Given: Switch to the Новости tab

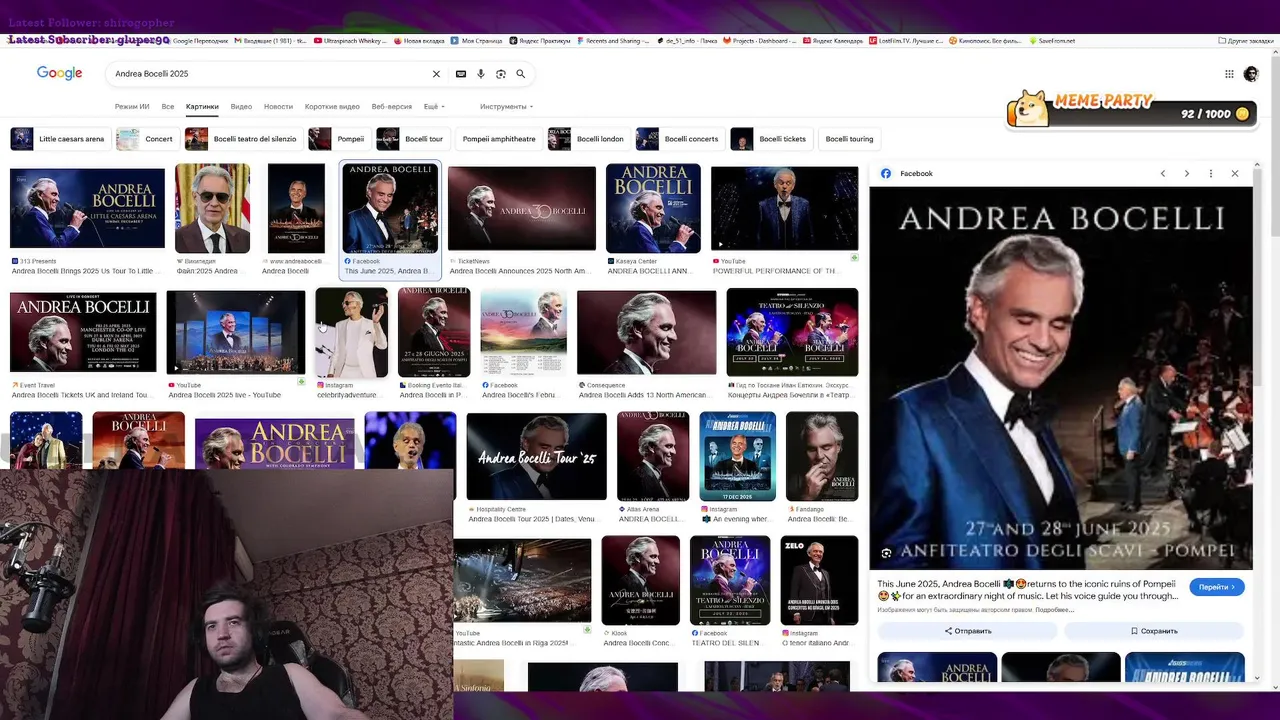Looking at the screenshot, I should (278, 107).
